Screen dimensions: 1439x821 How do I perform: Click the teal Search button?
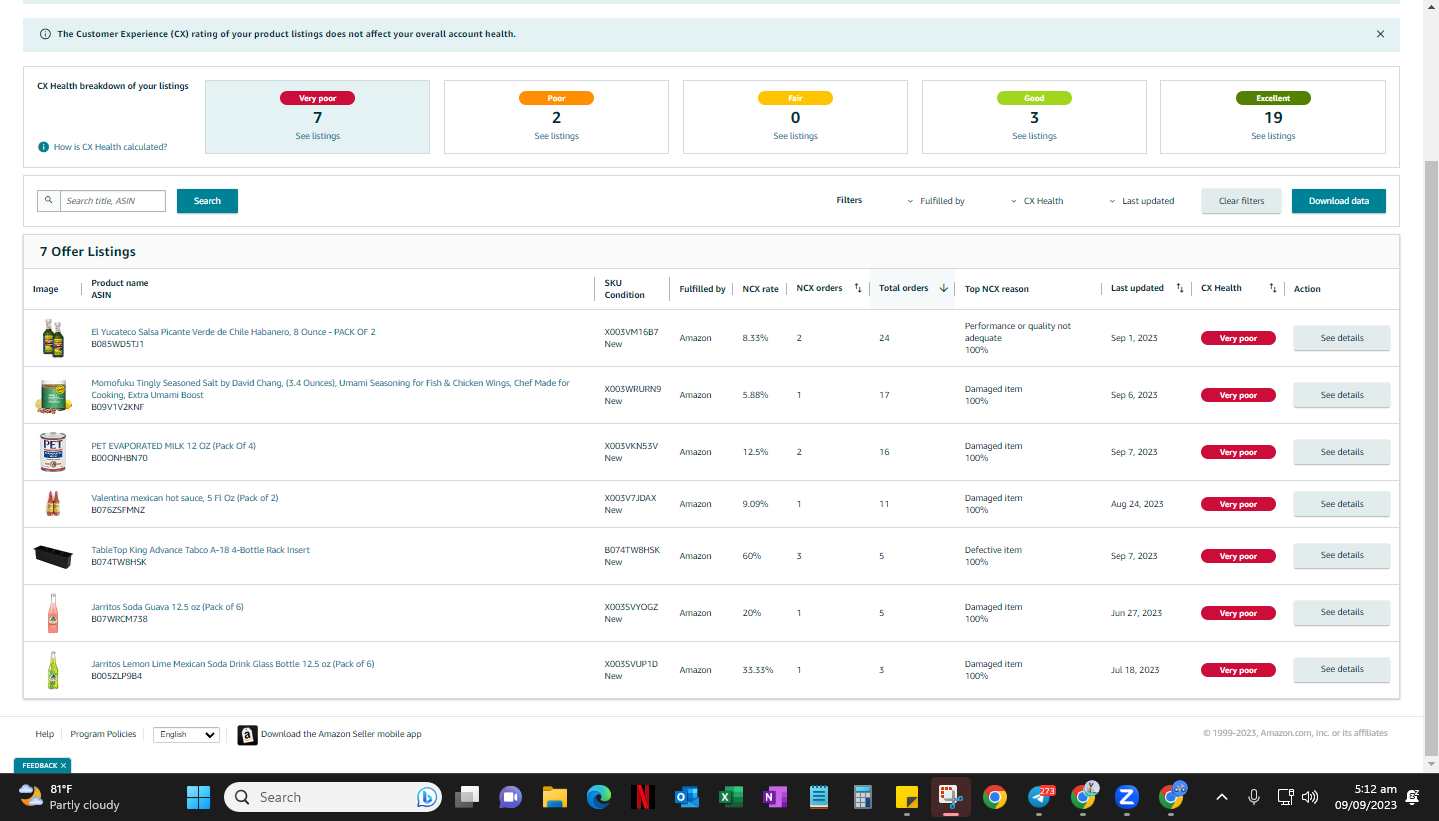click(207, 201)
